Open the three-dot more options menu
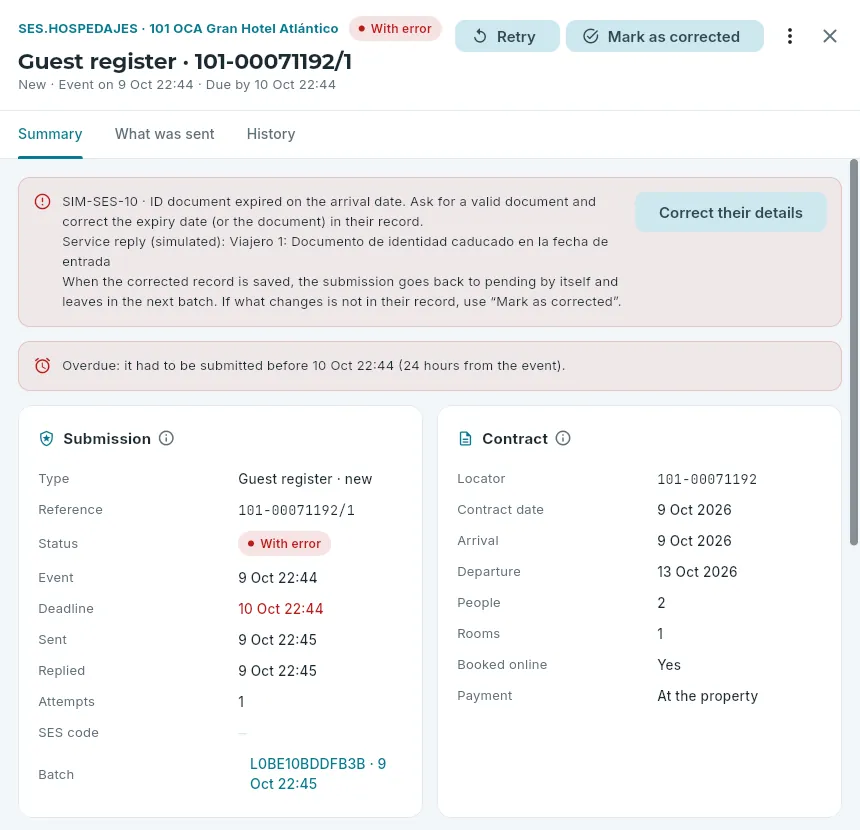Image resolution: width=860 pixels, height=830 pixels. (x=789, y=36)
